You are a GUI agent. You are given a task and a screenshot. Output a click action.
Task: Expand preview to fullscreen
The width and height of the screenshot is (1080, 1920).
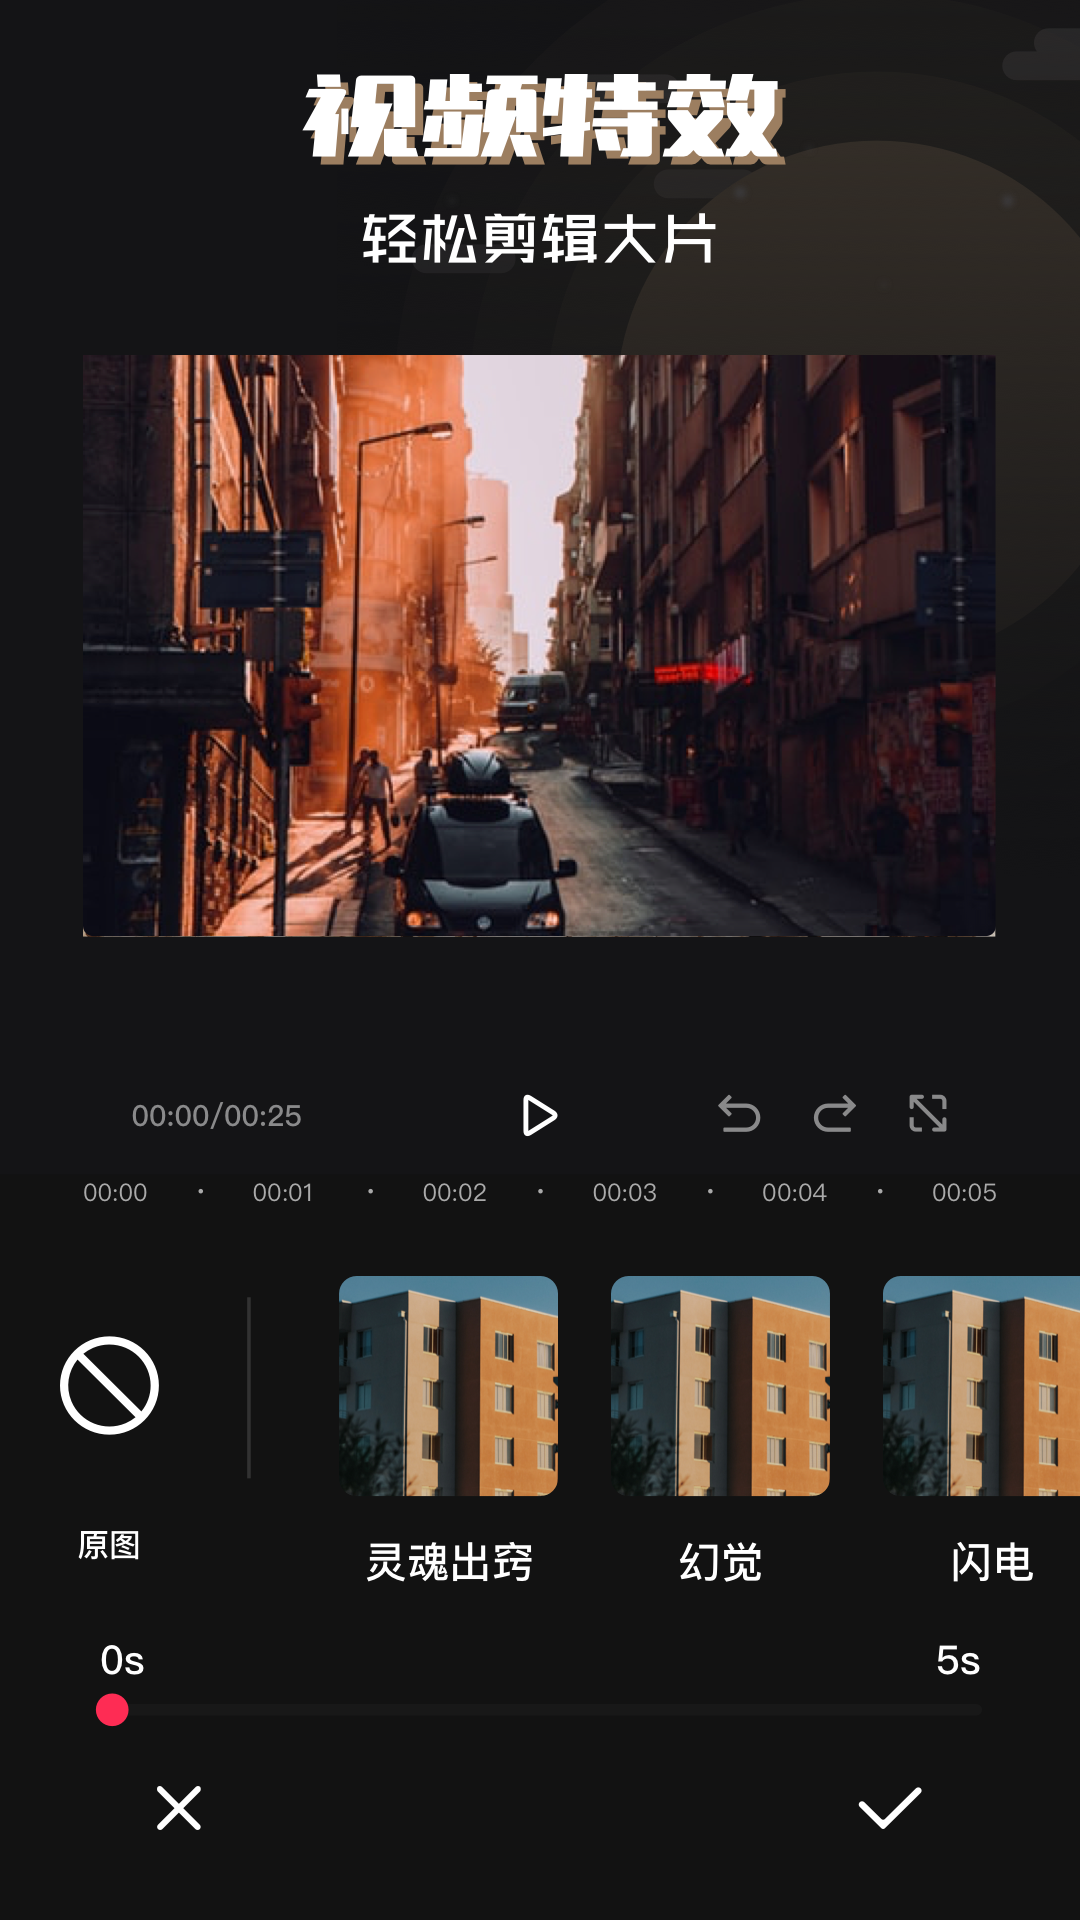tap(928, 1114)
